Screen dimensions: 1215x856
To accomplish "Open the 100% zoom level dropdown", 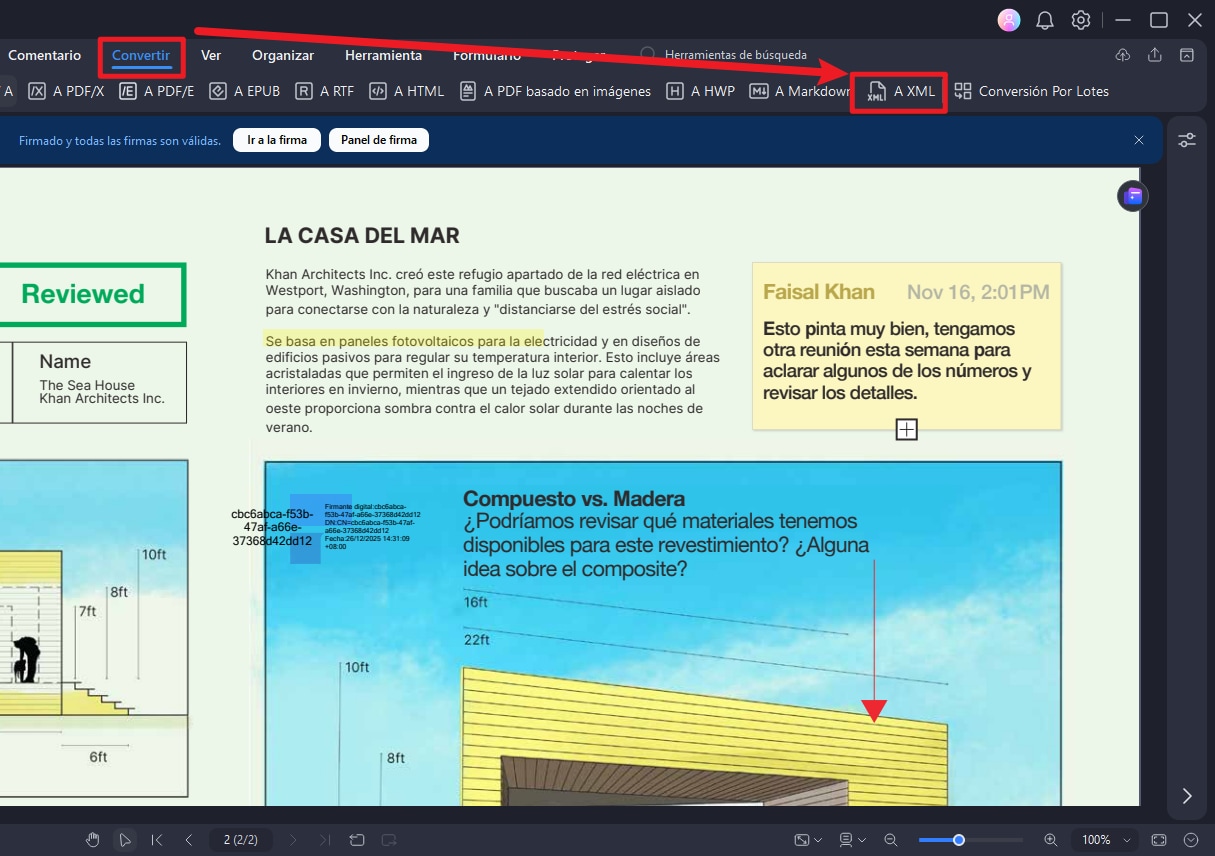I will coord(1106,840).
